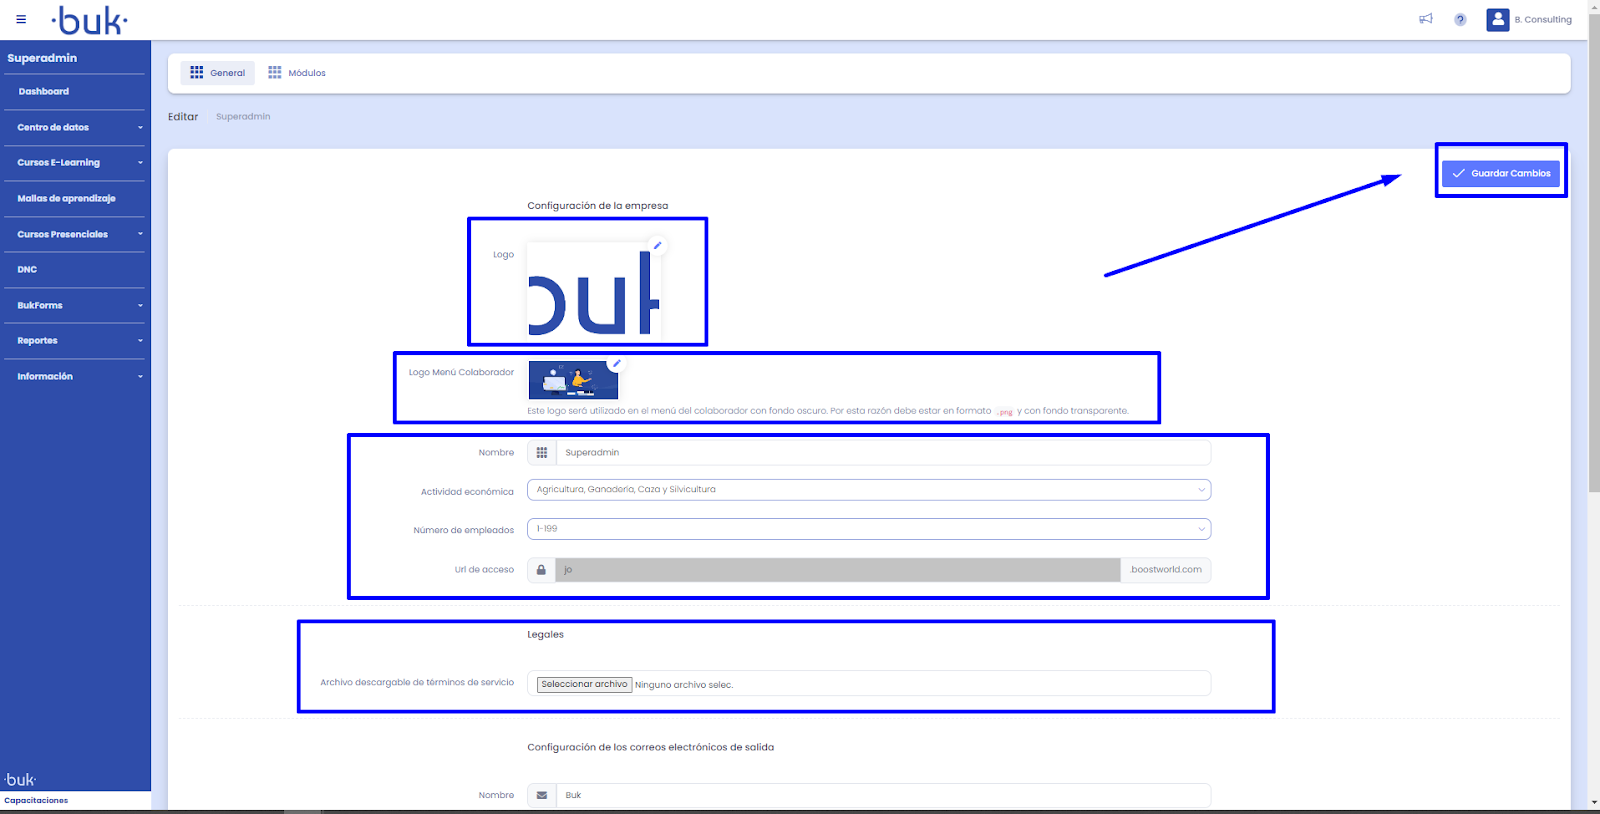The image size is (1600, 814).
Task: Open the announcements megaphone icon
Action: (x=1426, y=19)
